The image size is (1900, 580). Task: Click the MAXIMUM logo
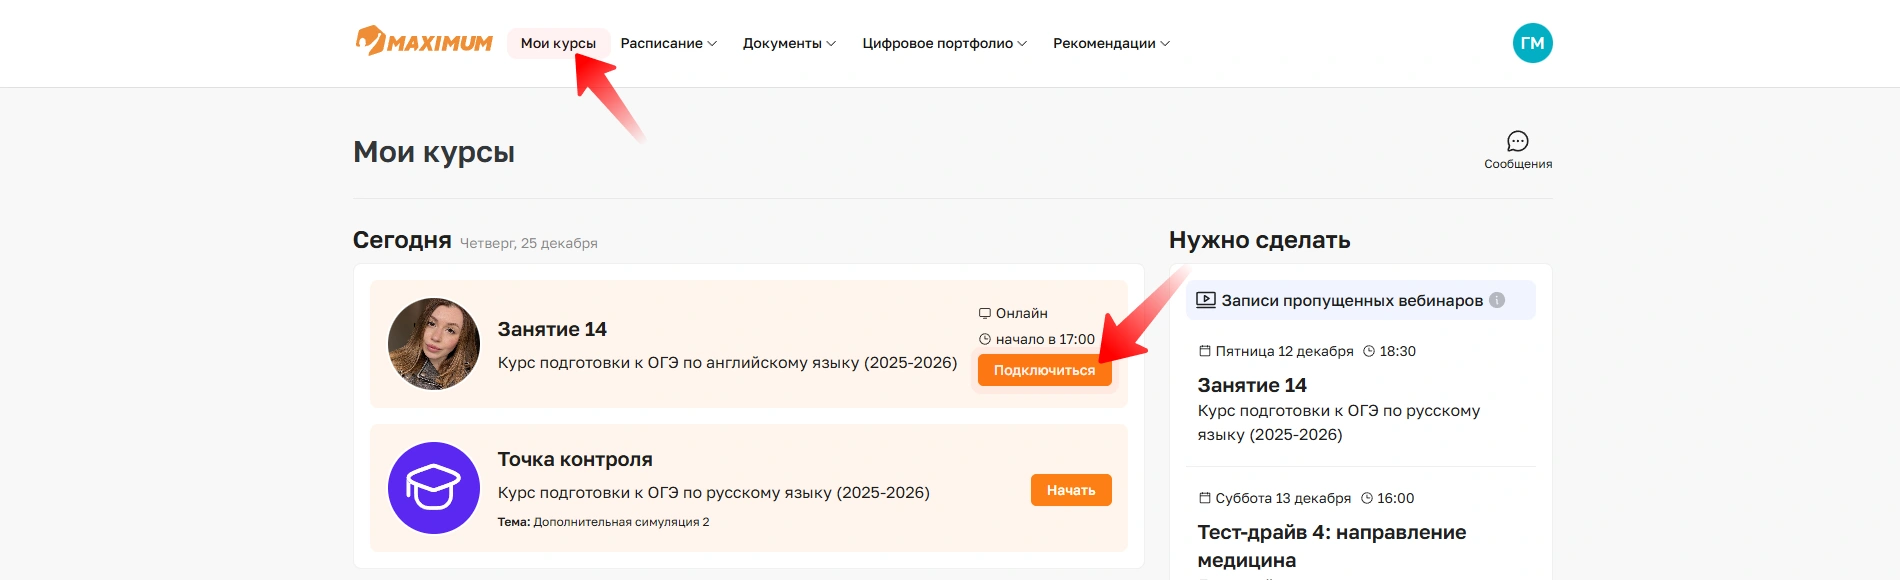click(424, 42)
